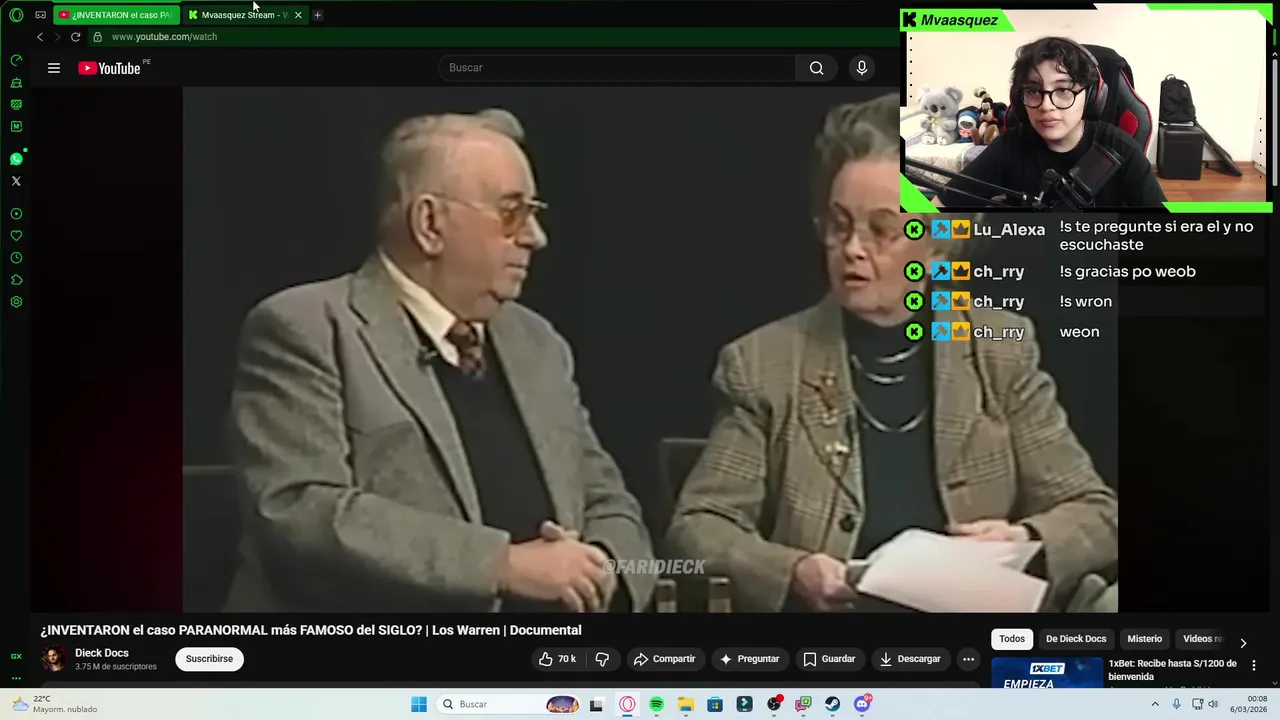This screenshot has width=1280, height=720.
Task: Open Extensions cube icon in sidebar
Action: [16, 280]
